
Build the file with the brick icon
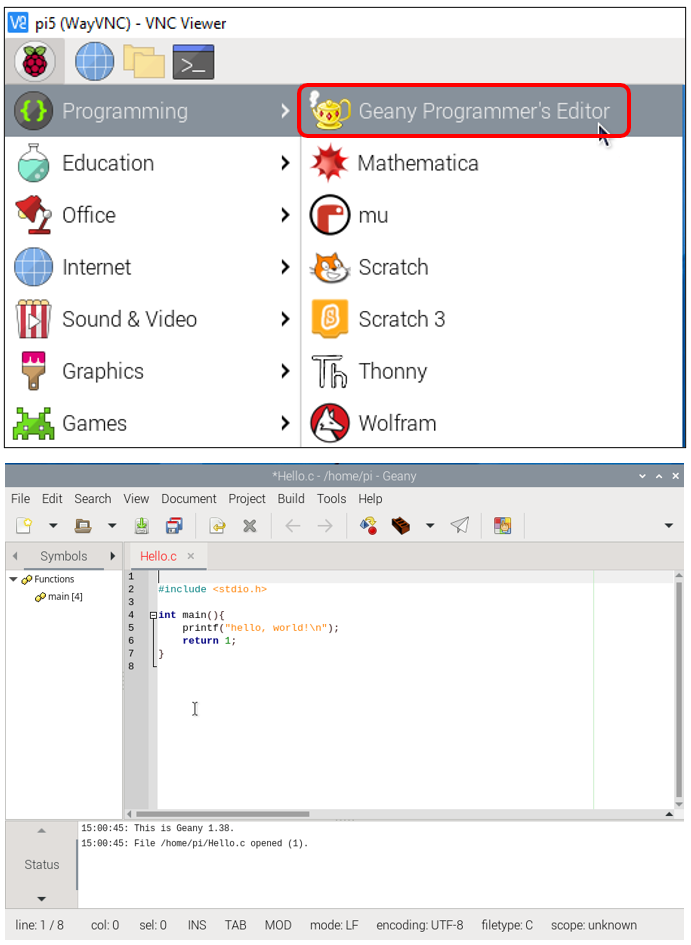click(x=401, y=526)
